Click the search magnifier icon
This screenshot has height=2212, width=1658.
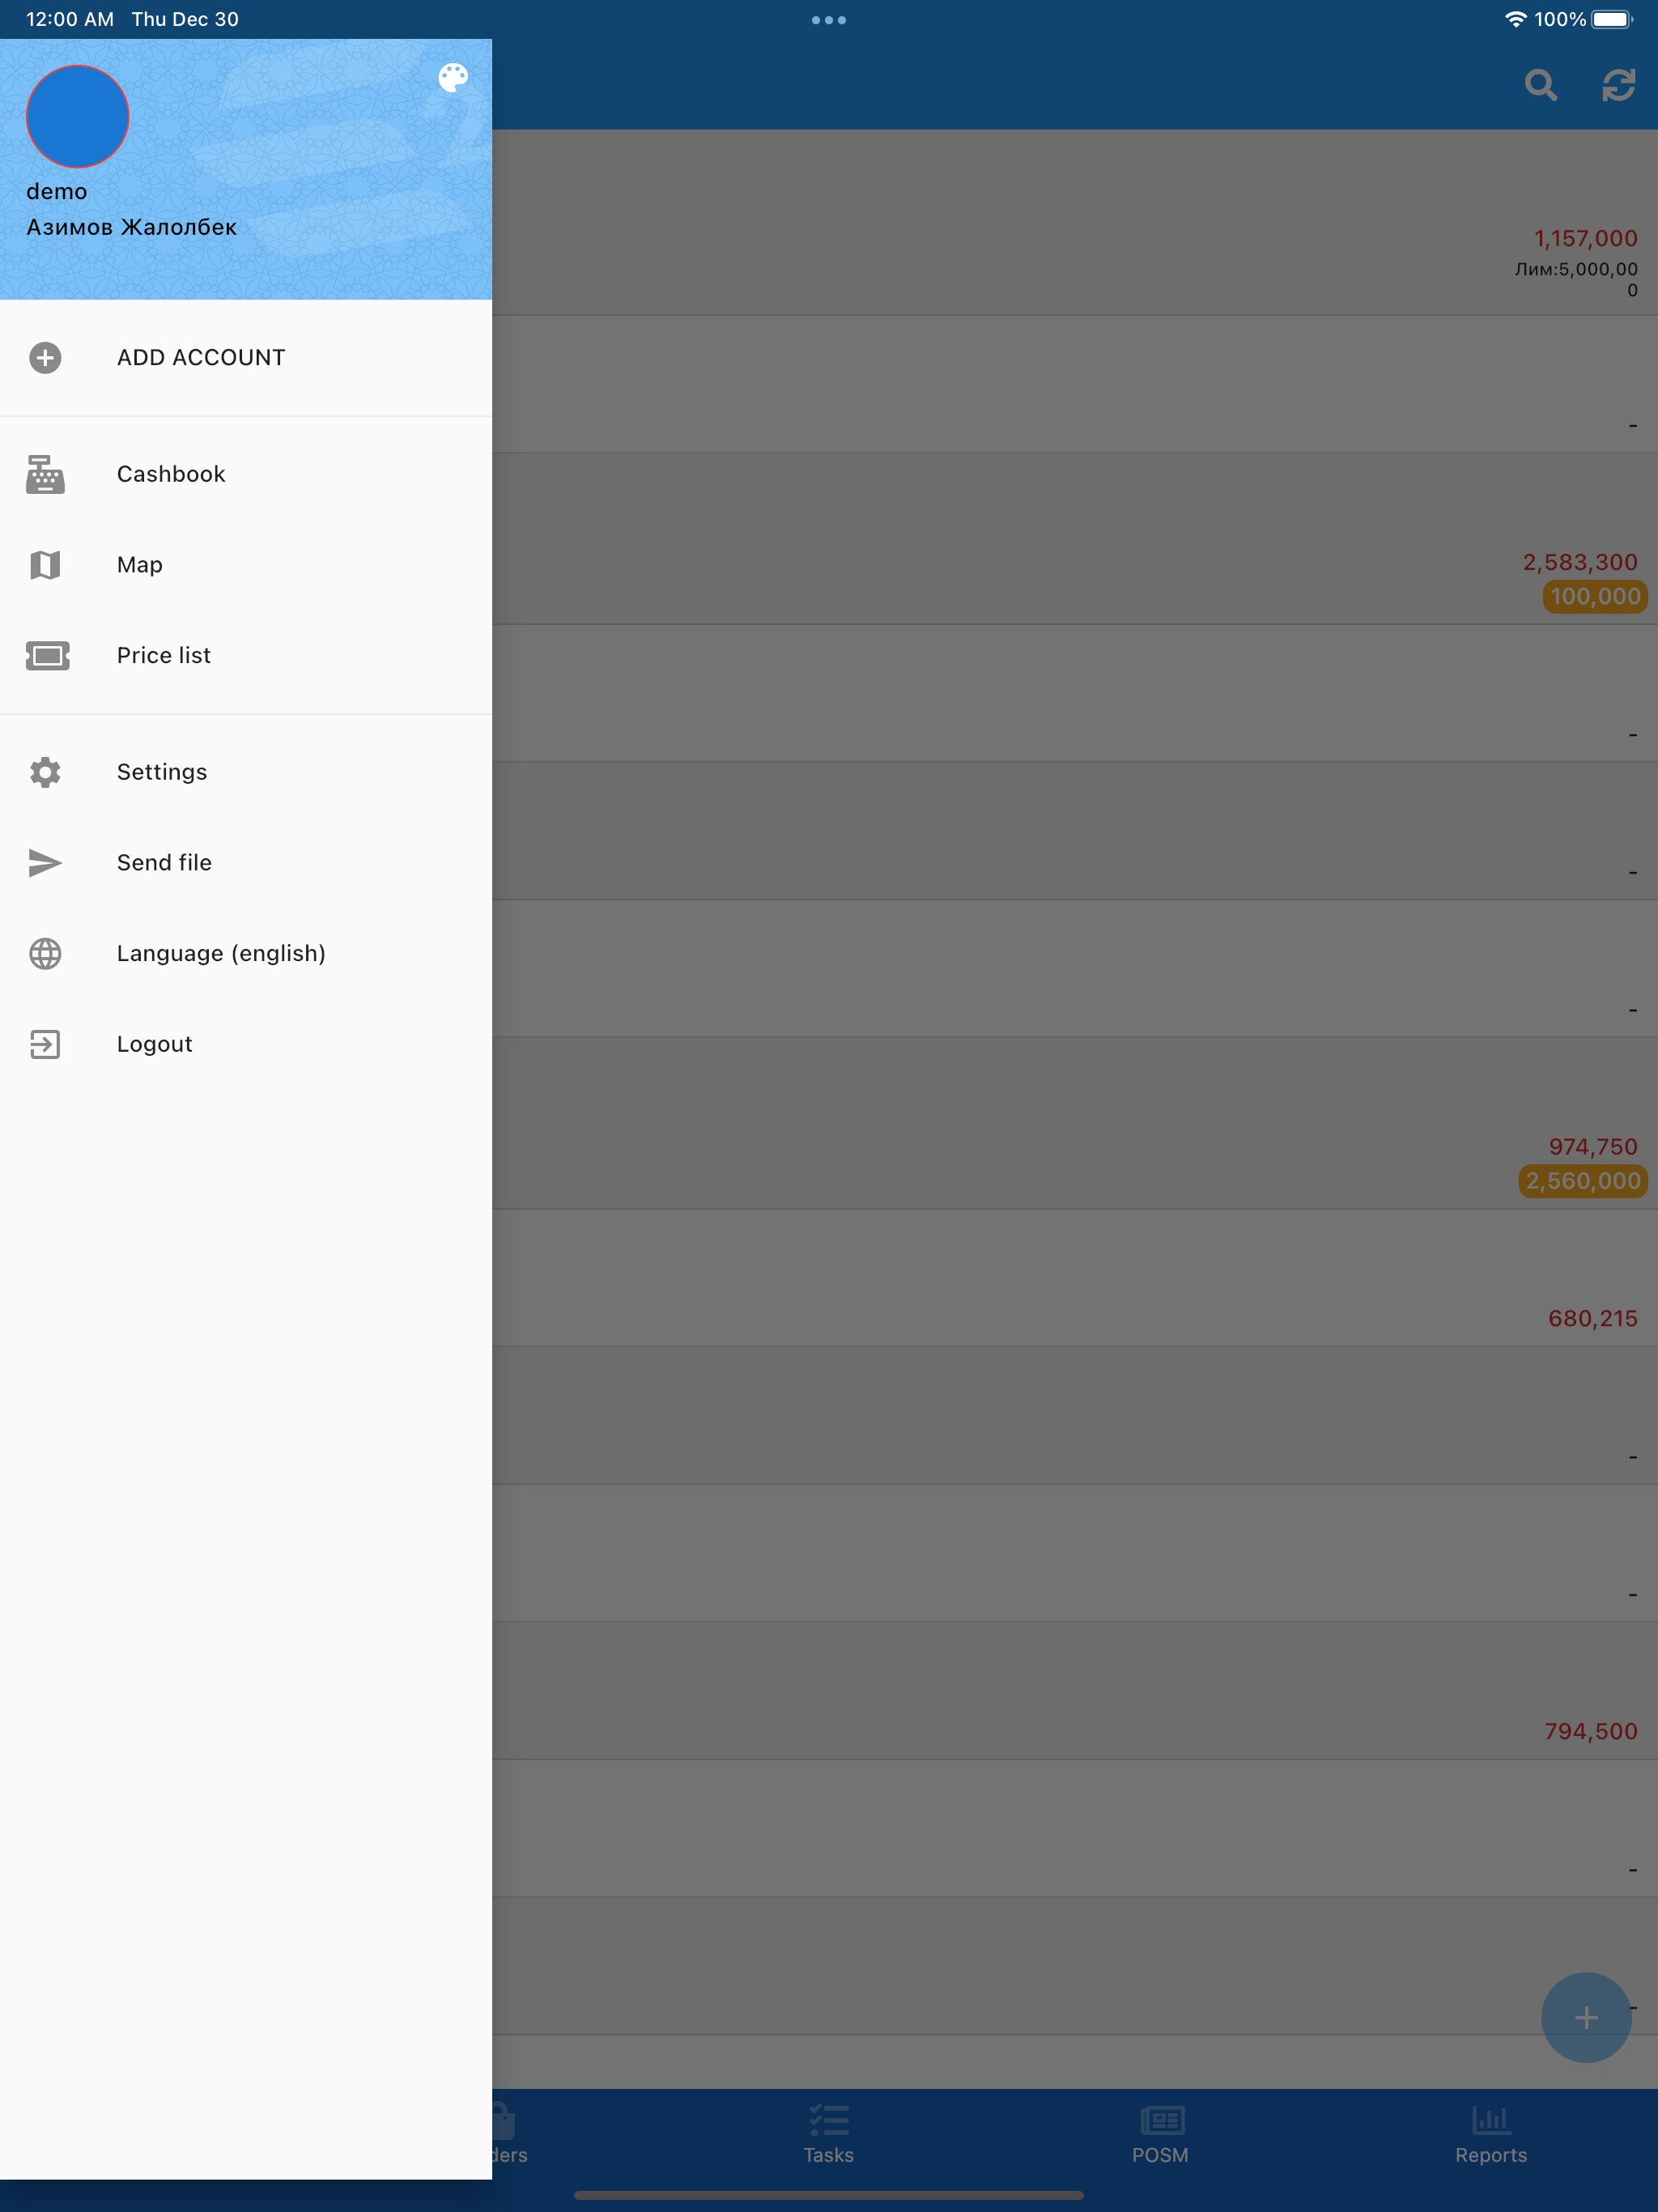coord(1541,85)
